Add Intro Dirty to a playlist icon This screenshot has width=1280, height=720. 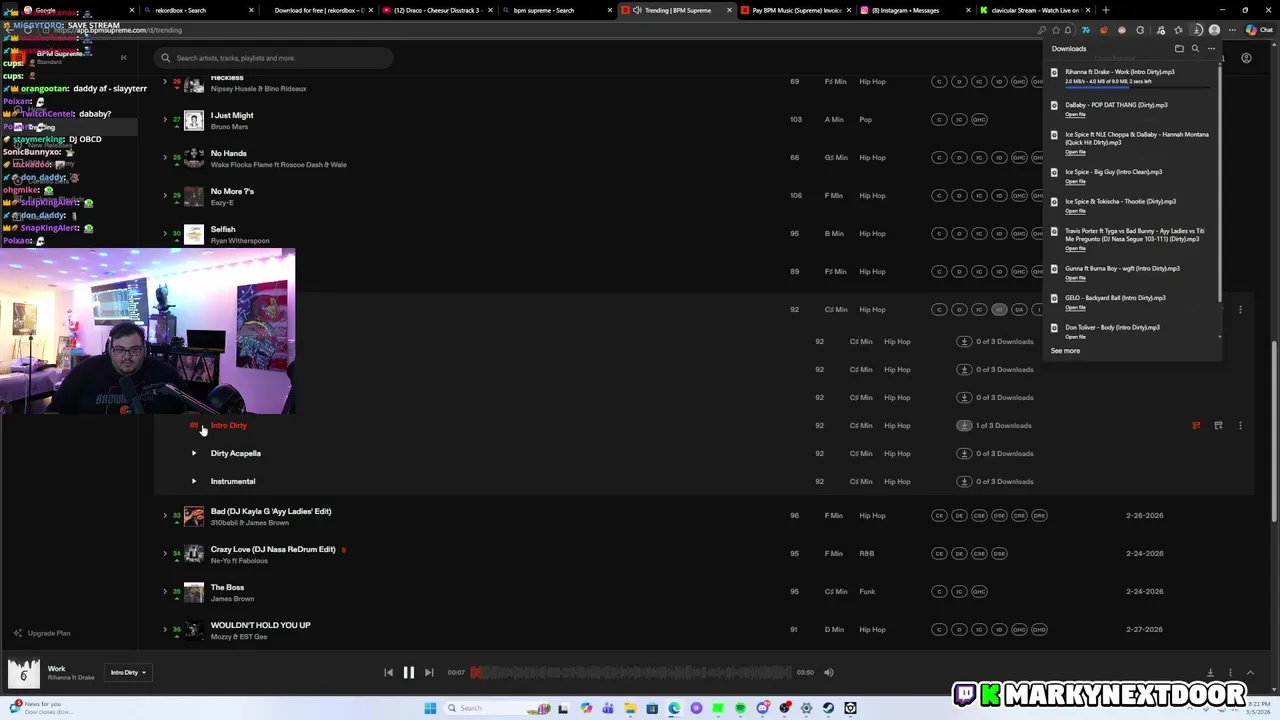[1218, 425]
